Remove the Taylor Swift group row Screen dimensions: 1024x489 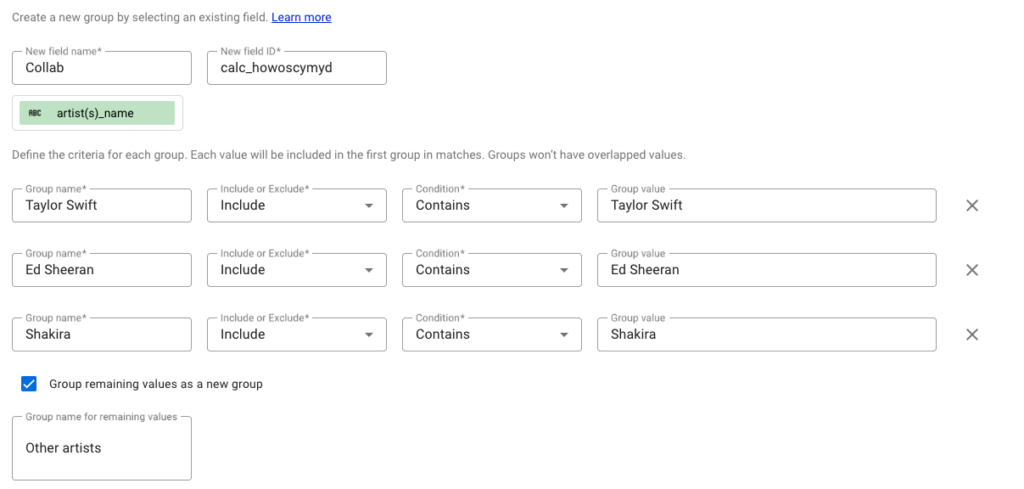coord(971,205)
